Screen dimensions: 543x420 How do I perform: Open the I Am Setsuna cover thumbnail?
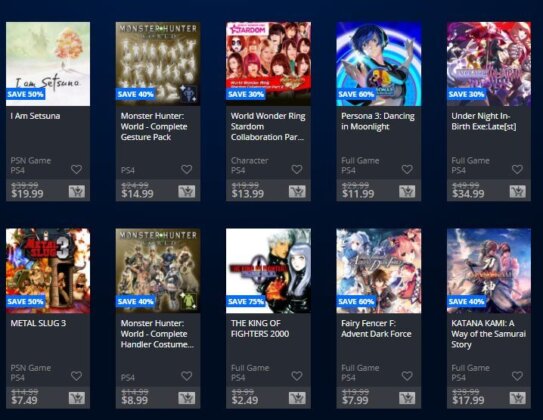48,64
